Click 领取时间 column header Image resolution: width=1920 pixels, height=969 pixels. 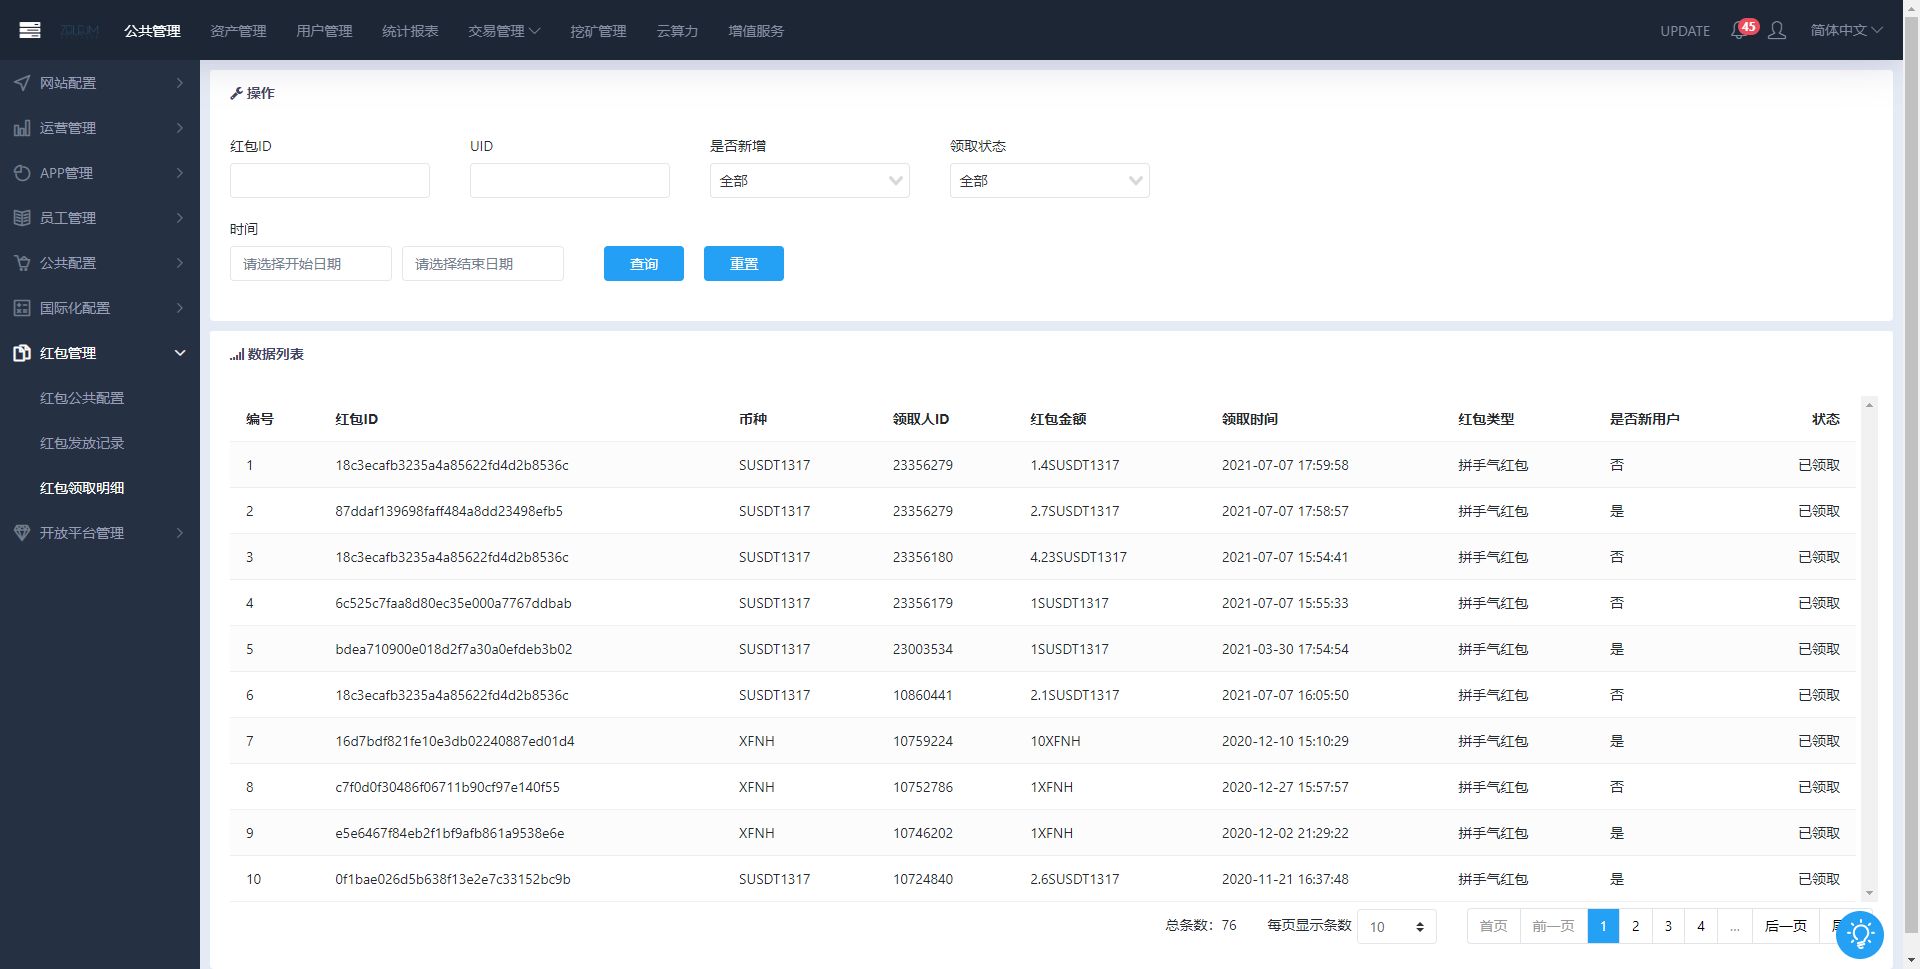click(x=1250, y=419)
